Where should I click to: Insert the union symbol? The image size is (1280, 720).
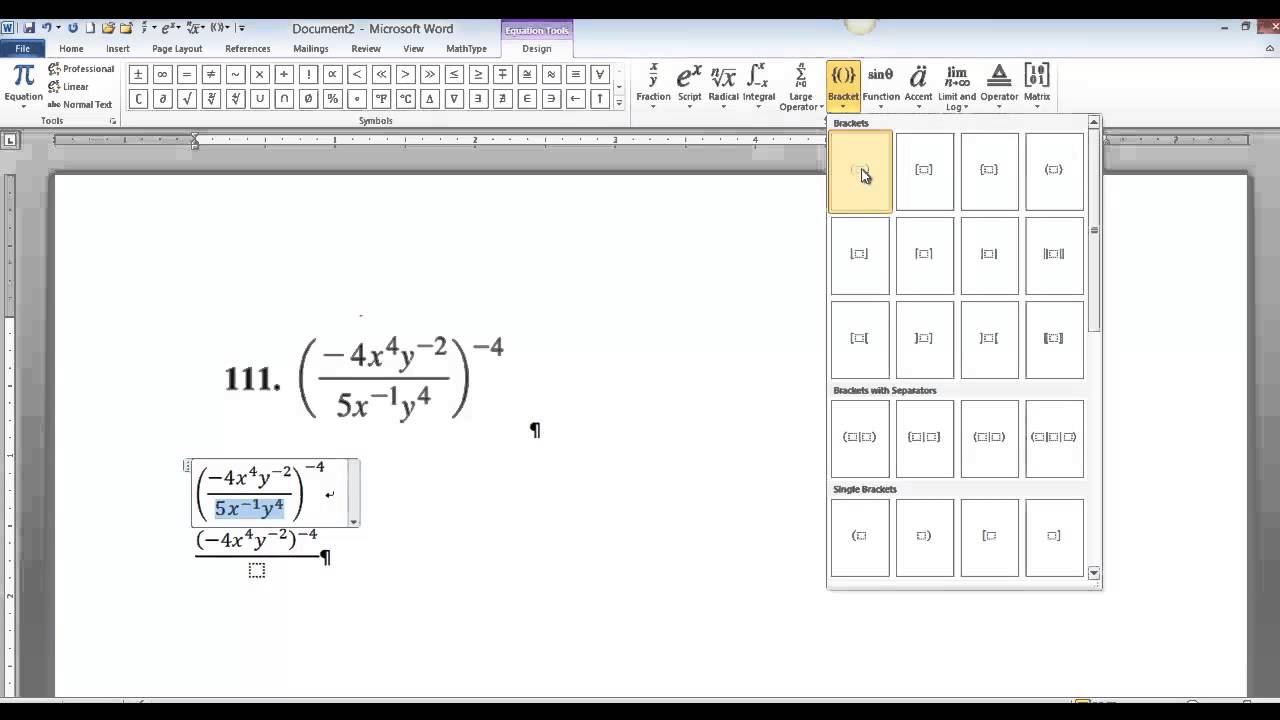click(x=259, y=98)
